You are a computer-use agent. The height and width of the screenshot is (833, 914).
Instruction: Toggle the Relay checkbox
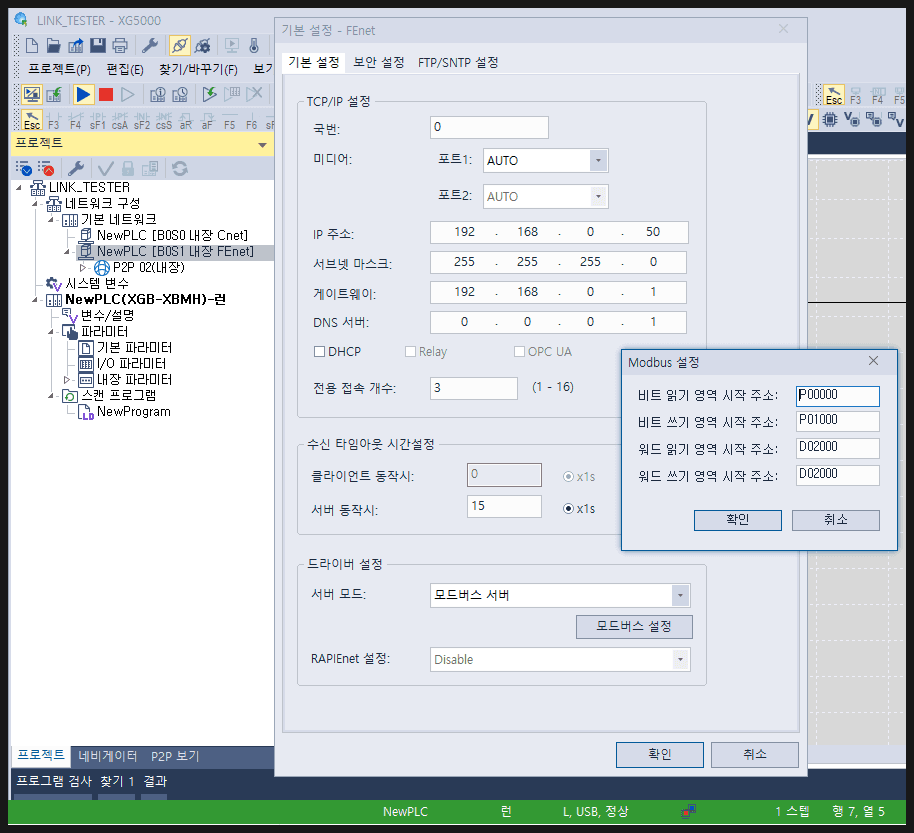(410, 352)
